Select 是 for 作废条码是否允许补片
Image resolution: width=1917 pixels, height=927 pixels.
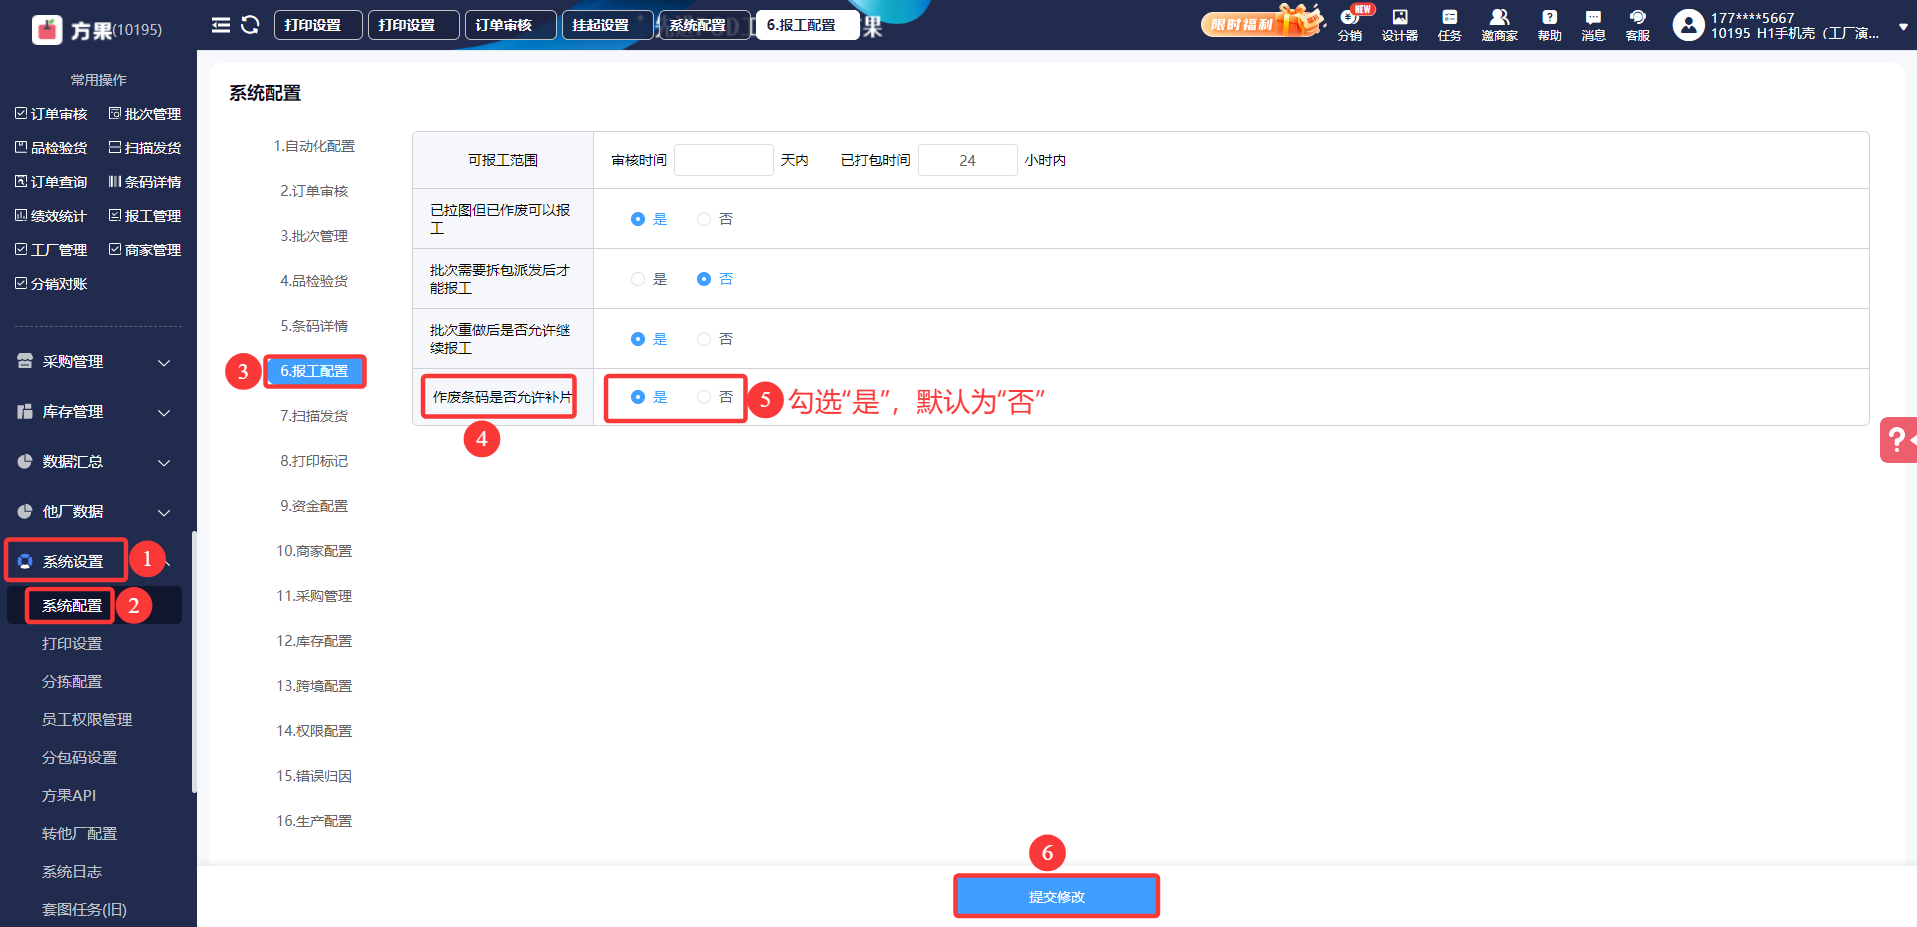(x=638, y=397)
